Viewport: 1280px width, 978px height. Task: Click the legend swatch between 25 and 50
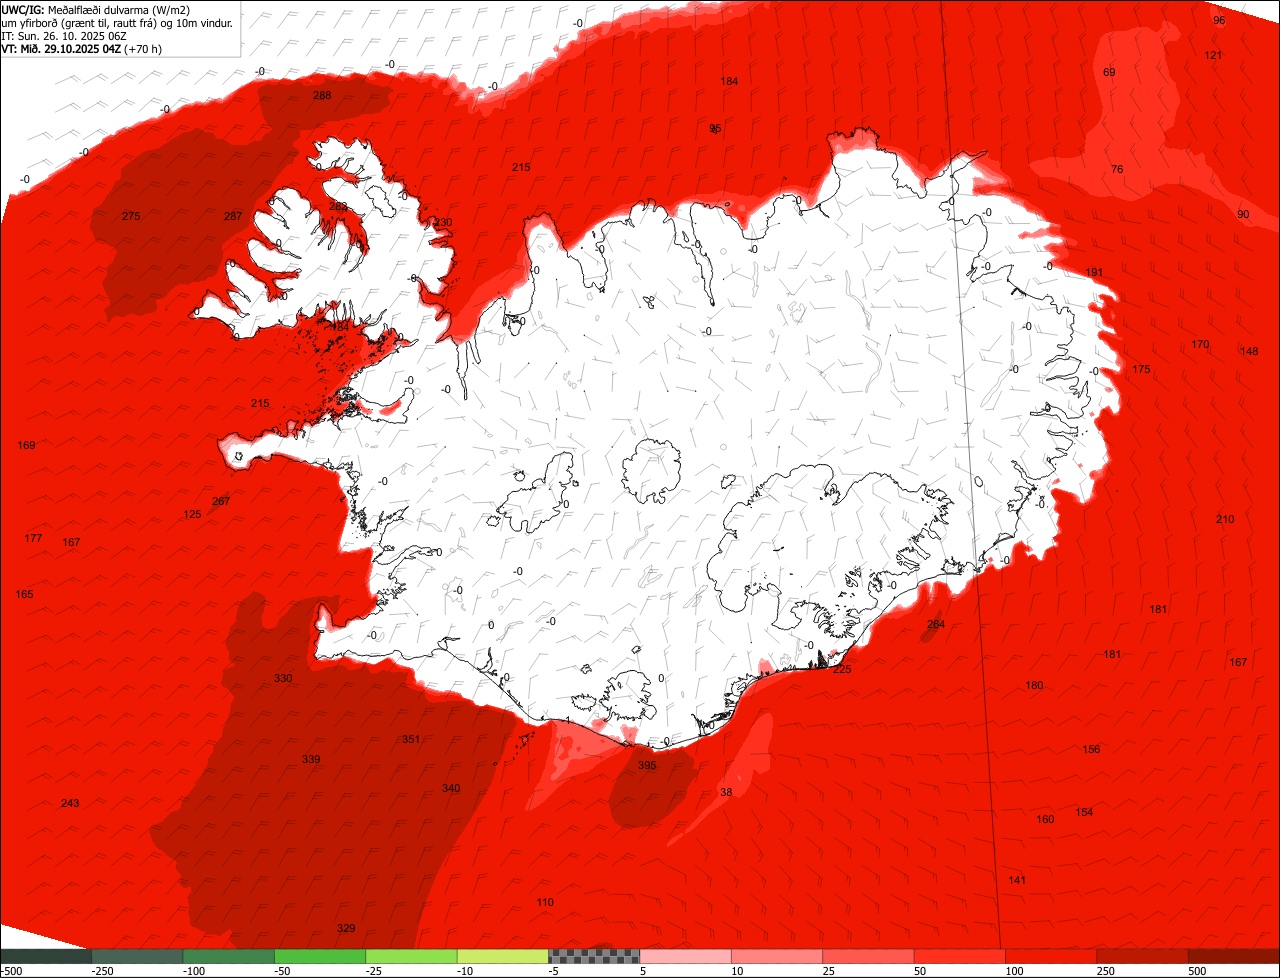pos(868,956)
